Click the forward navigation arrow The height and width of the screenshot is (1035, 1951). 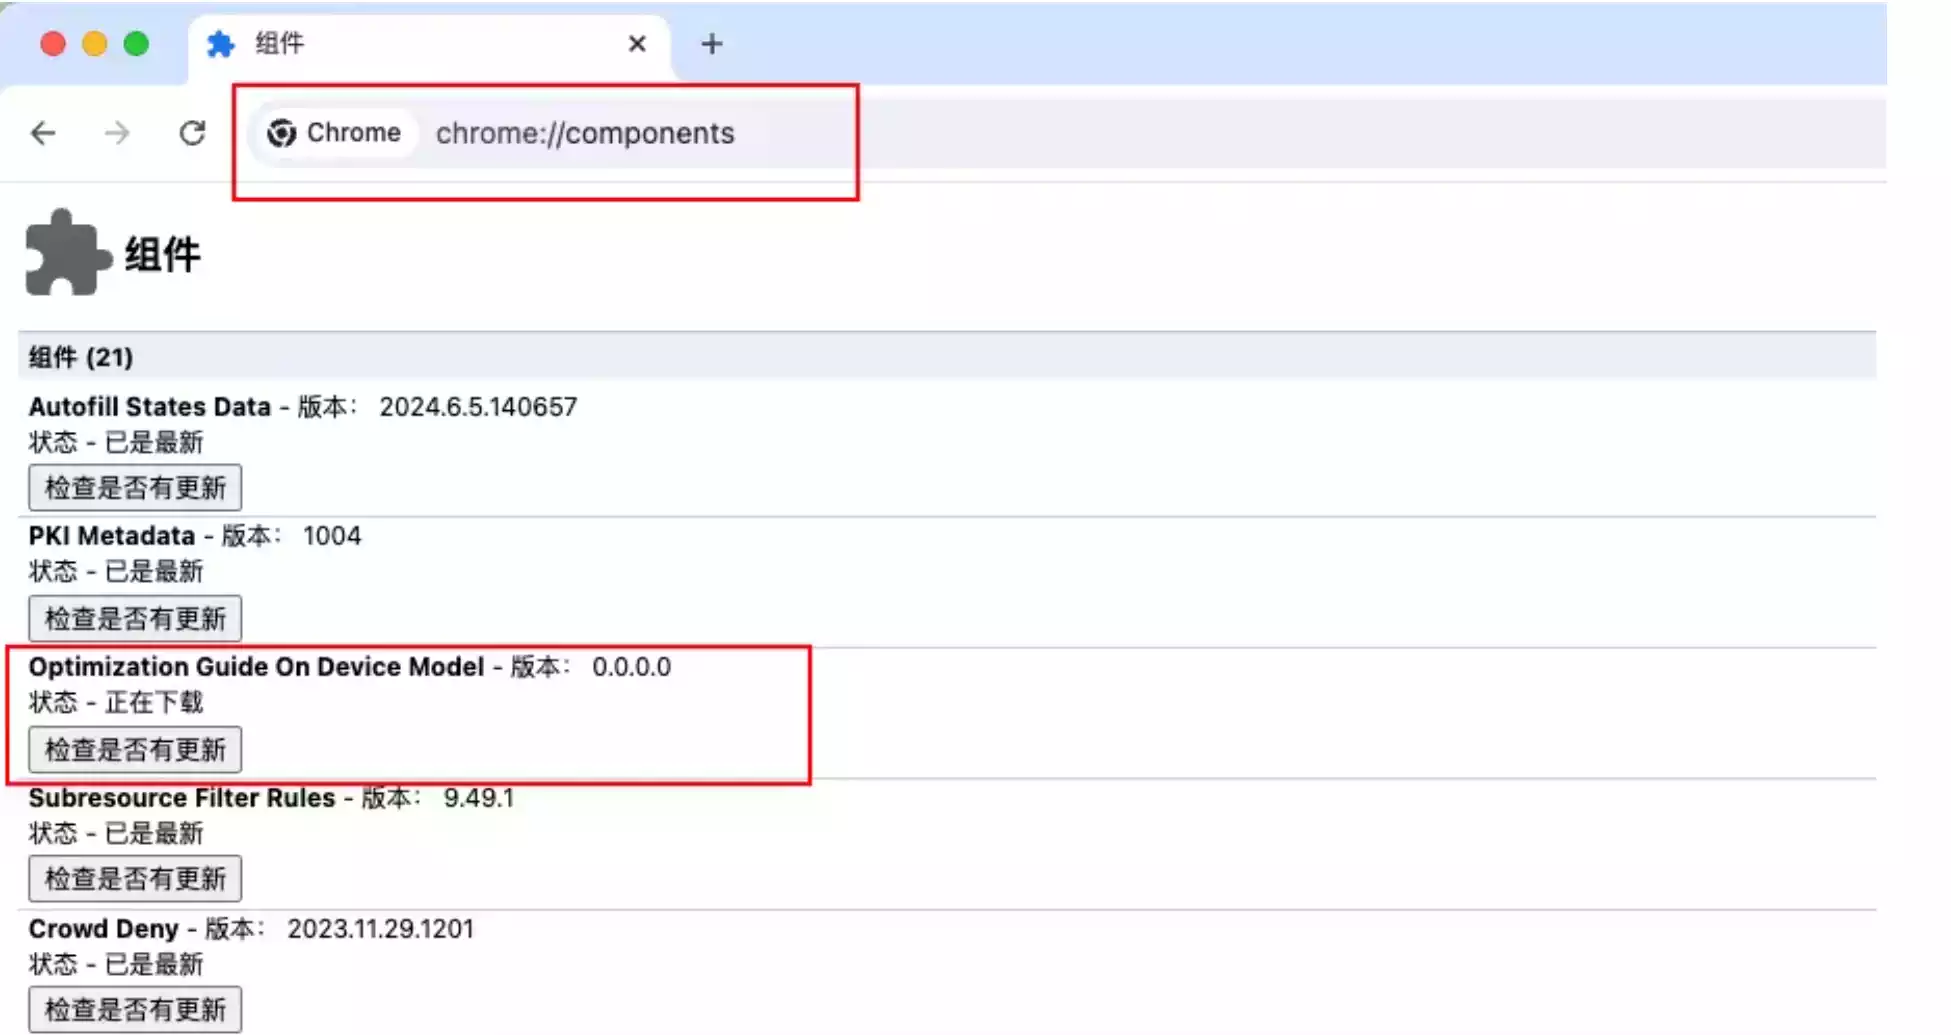click(117, 133)
